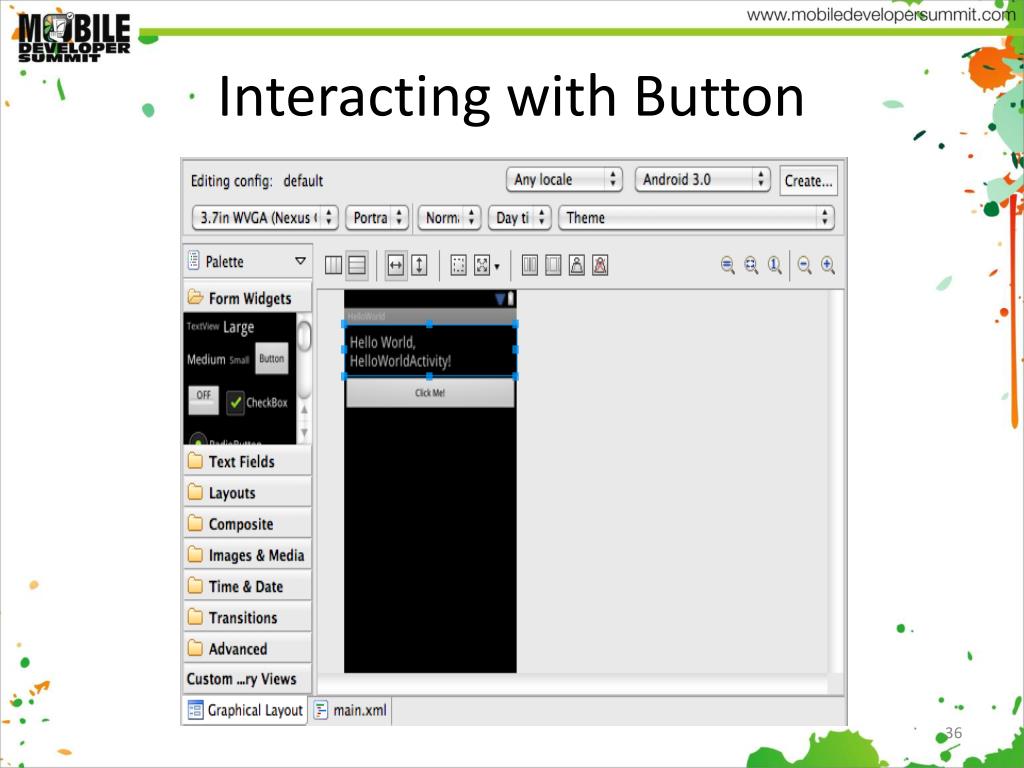Click the palette scrollbar up arrow
The height and width of the screenshot is (768, 1024).
(304, 409)
